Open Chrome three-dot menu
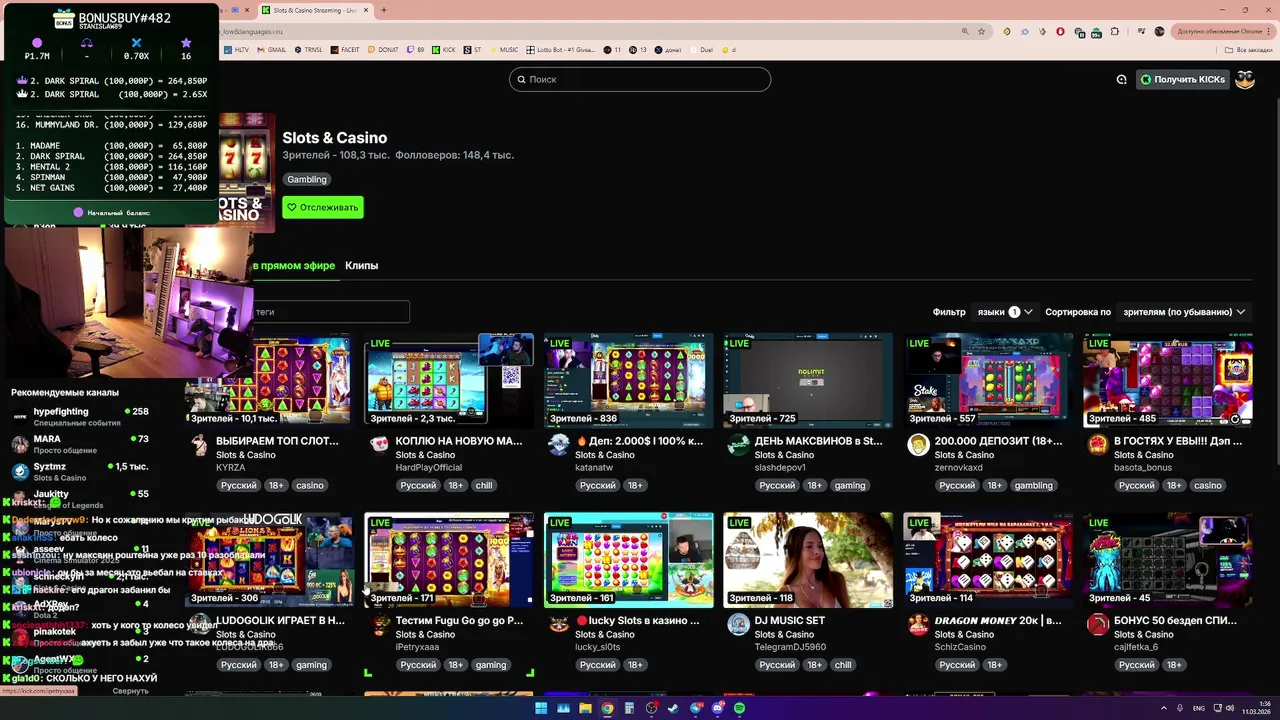Viewport: 1280px width, 720px height. tap(1268, 31)
